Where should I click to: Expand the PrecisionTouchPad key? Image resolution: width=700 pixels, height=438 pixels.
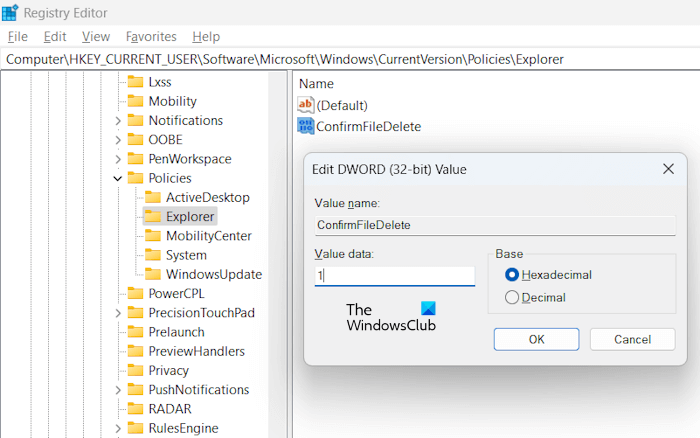coord(118,313)
